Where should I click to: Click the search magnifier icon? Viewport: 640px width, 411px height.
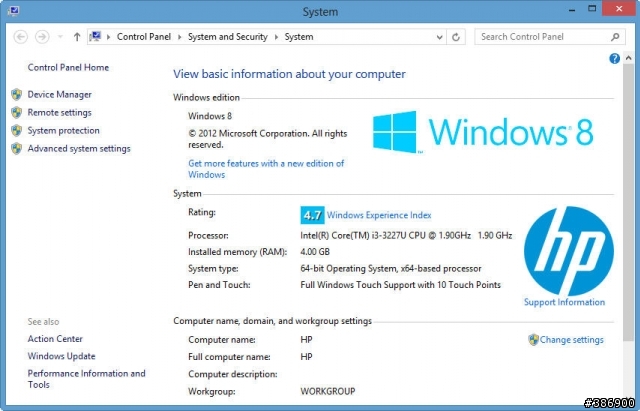pyautogui.click(x=615, y=37)
